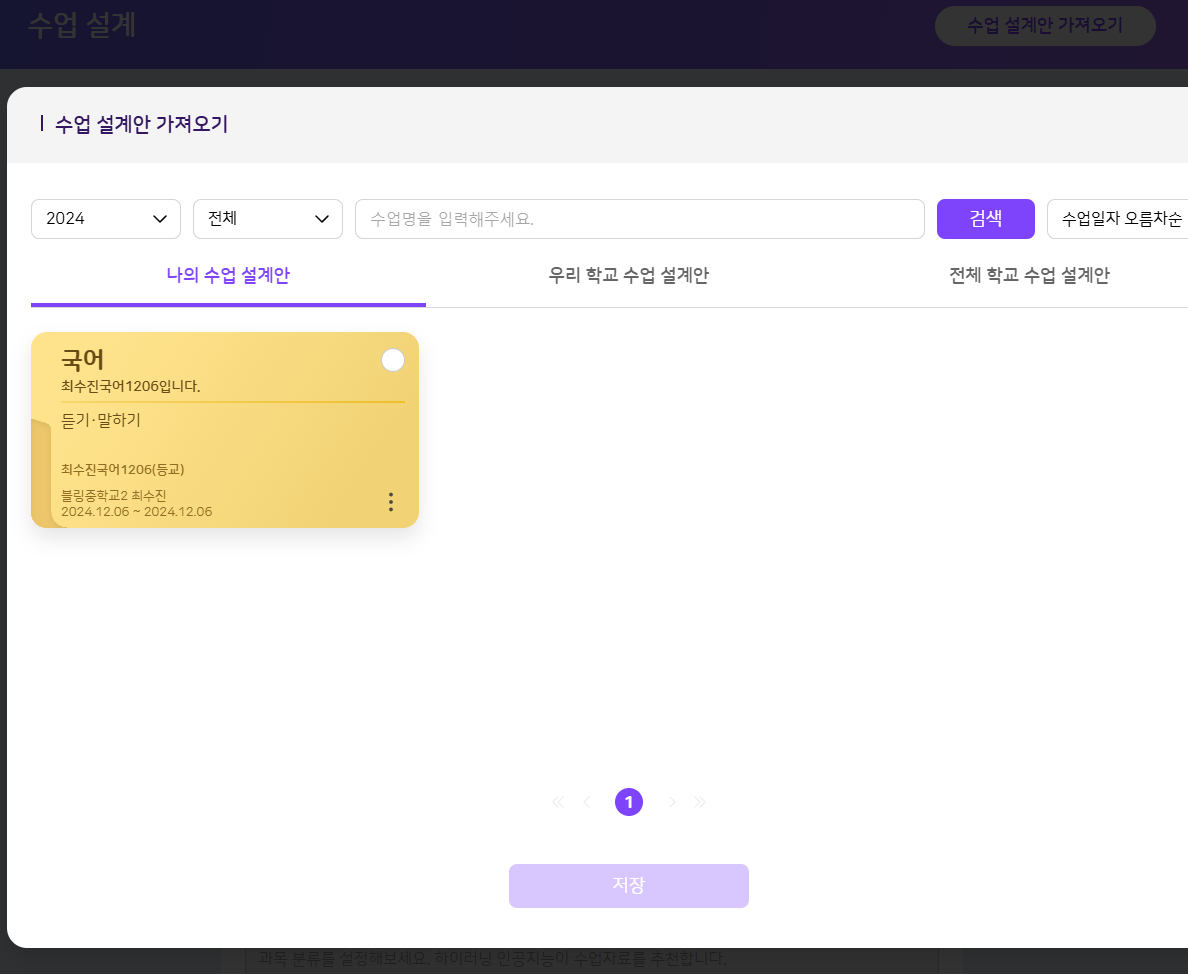
Task: Select the radio circle on 국어 lesson card
Action: click(x=393, y=360)
